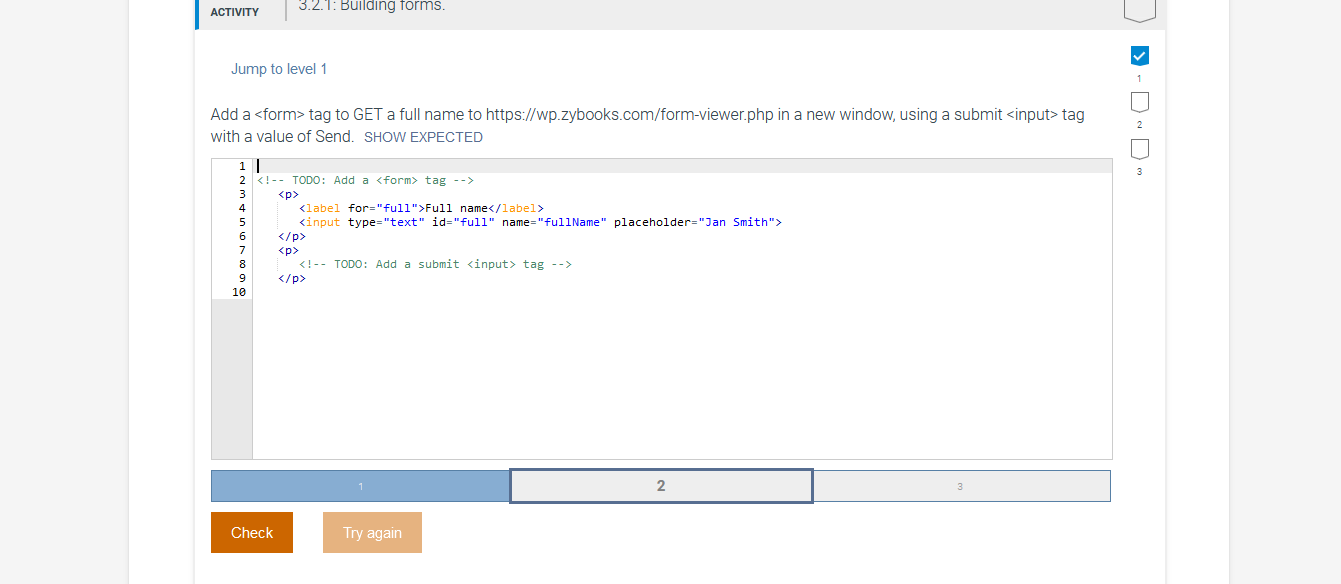This screenshot has width=1341, height=584.
Task: Click the TODO Add a form tag comment
Action: tap(365, 180)
